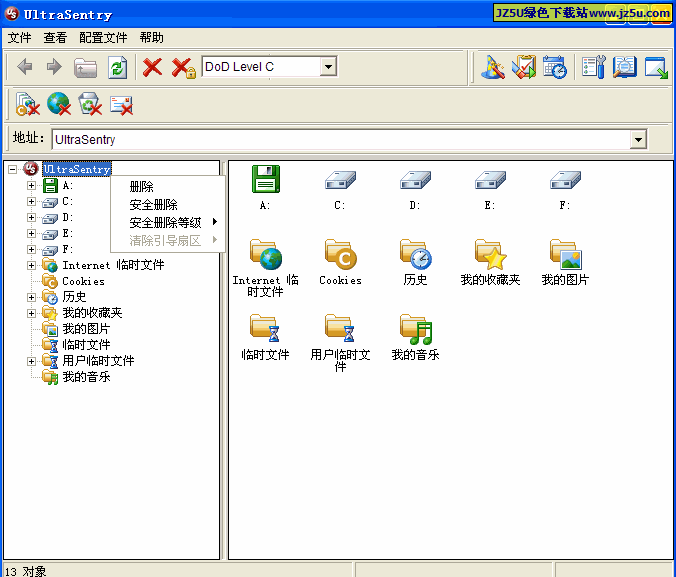Expand the 我的收藏夹 tree node

click(31, 313)
